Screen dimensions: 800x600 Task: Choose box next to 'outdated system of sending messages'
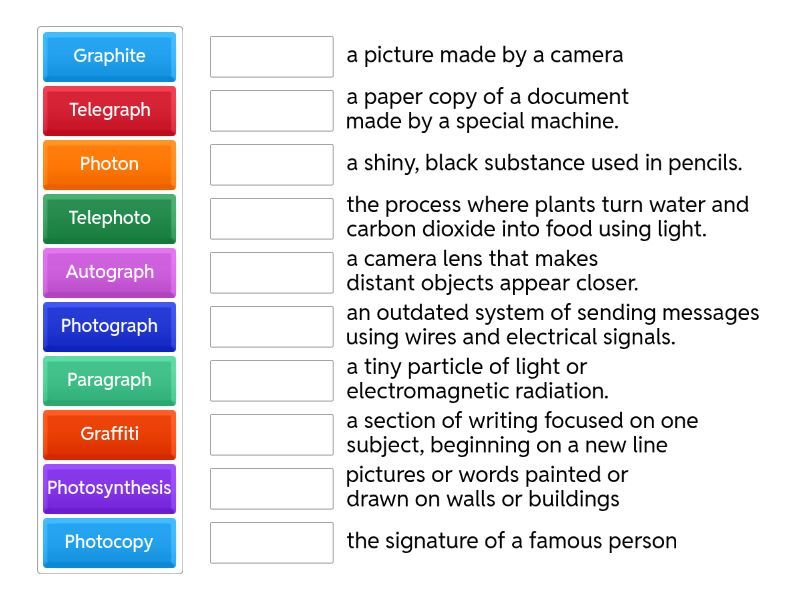(x=271, y=326)
